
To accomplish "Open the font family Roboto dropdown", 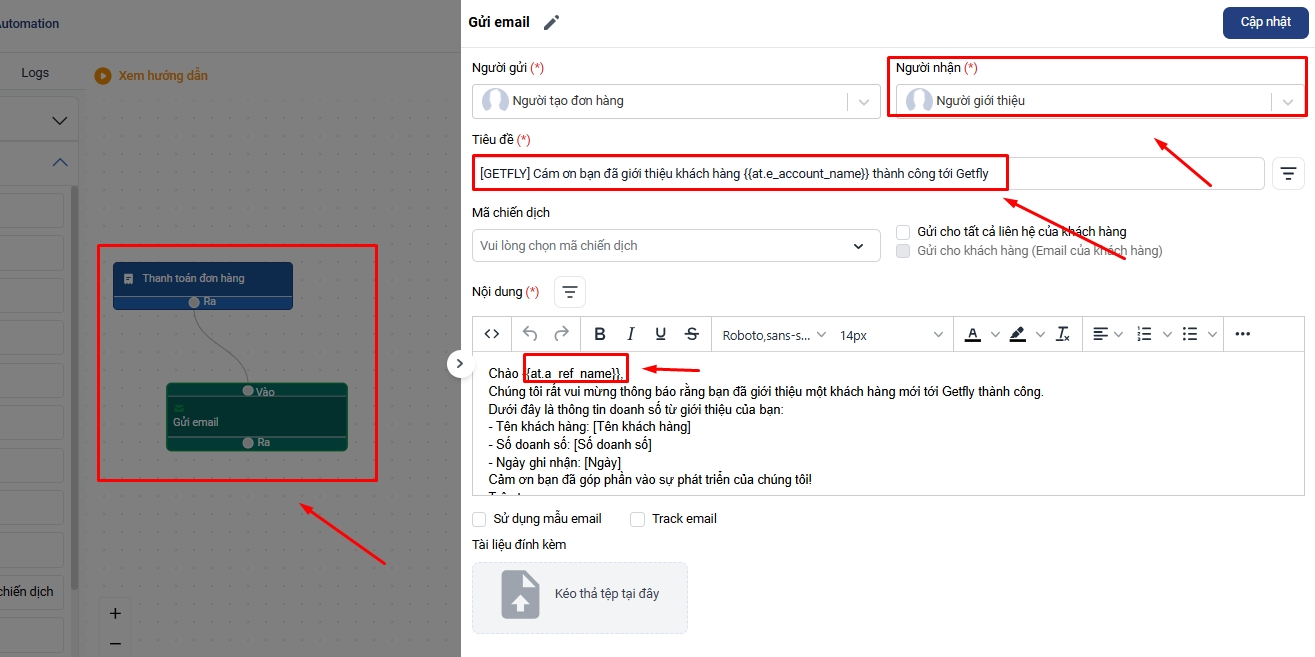I will pos(774,335).
